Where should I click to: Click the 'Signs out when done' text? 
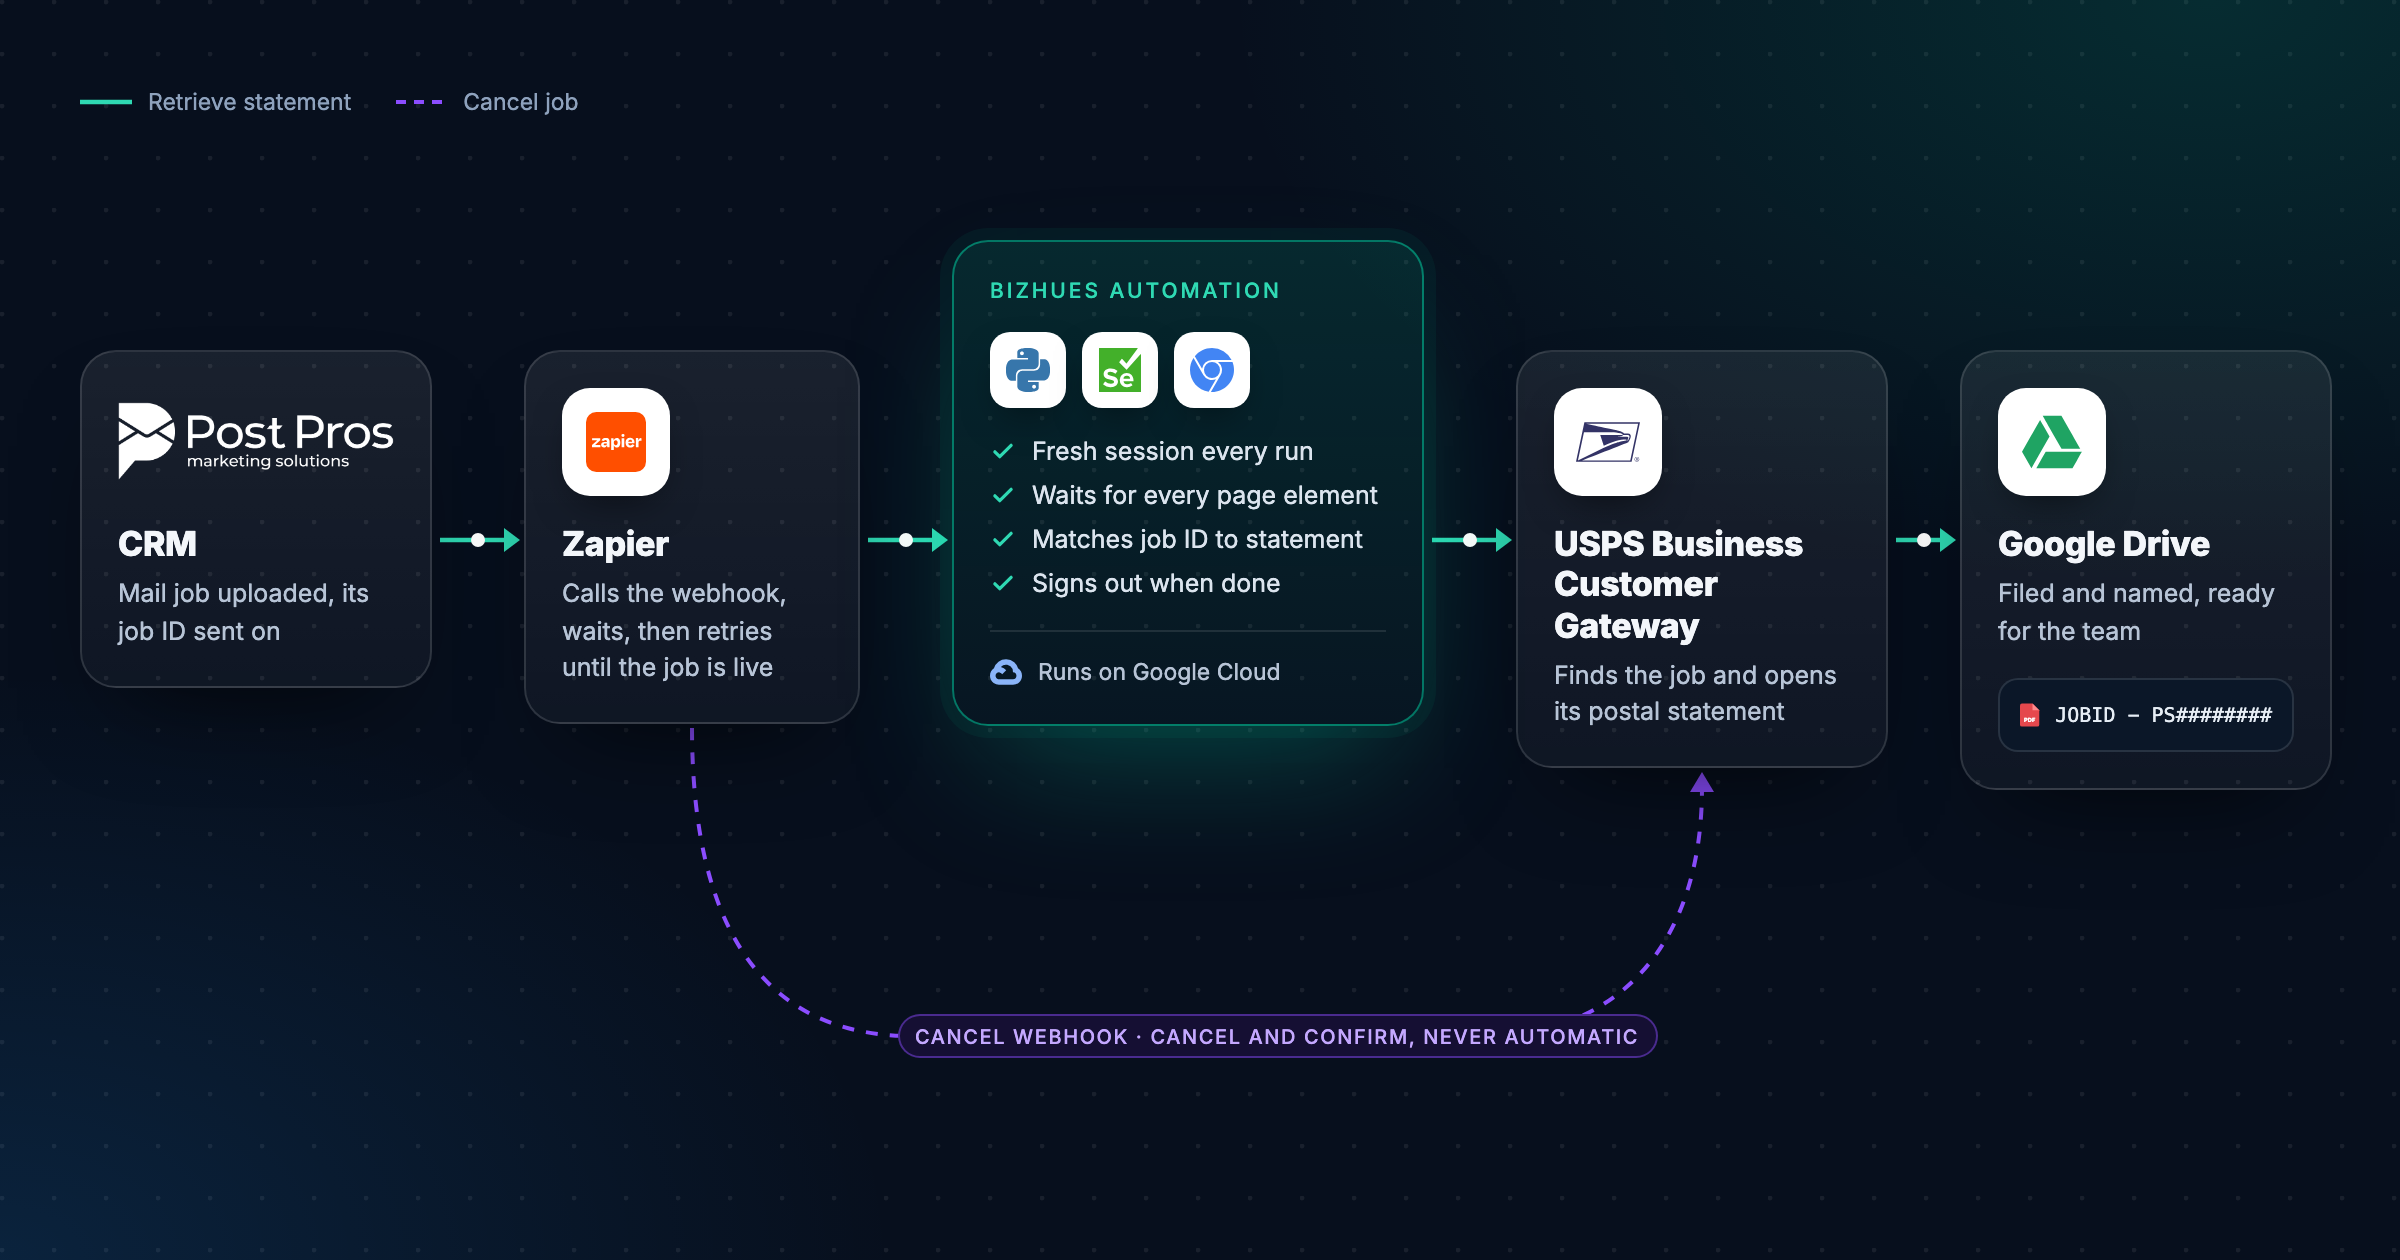coord(1156,583)
